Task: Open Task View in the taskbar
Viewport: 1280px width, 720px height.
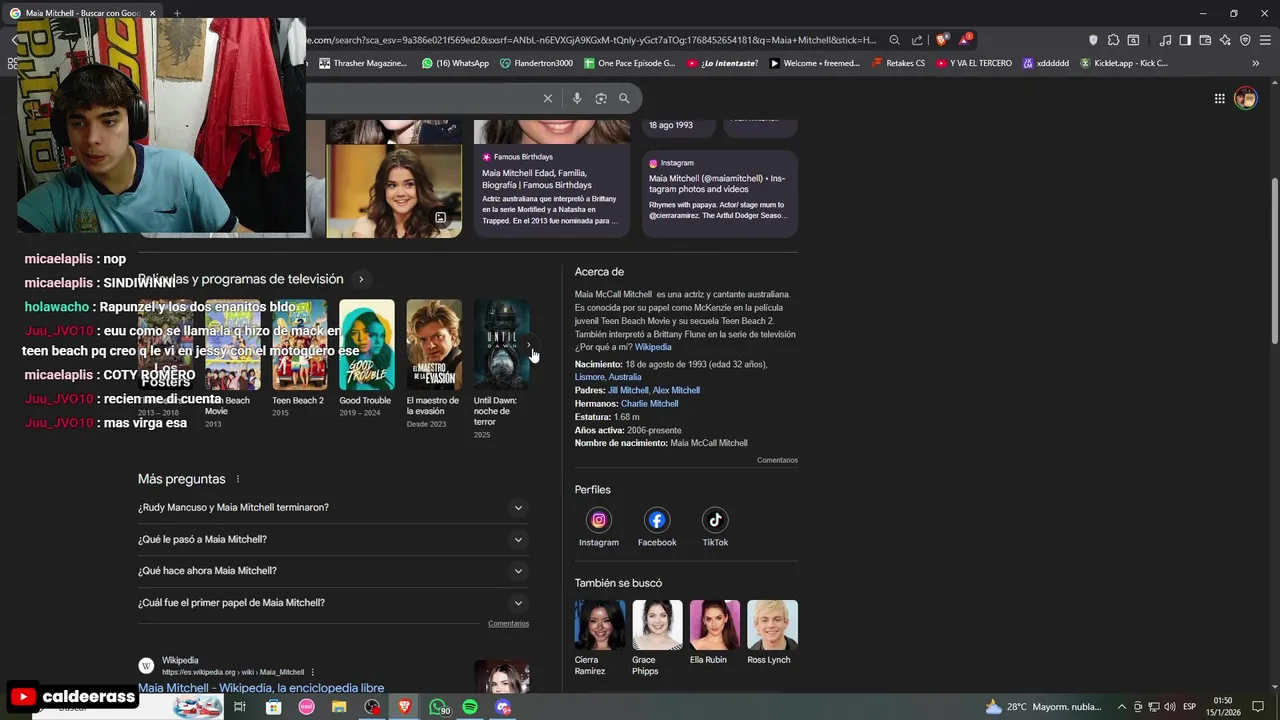Action: pyautogui.click(x=240, y=707)
